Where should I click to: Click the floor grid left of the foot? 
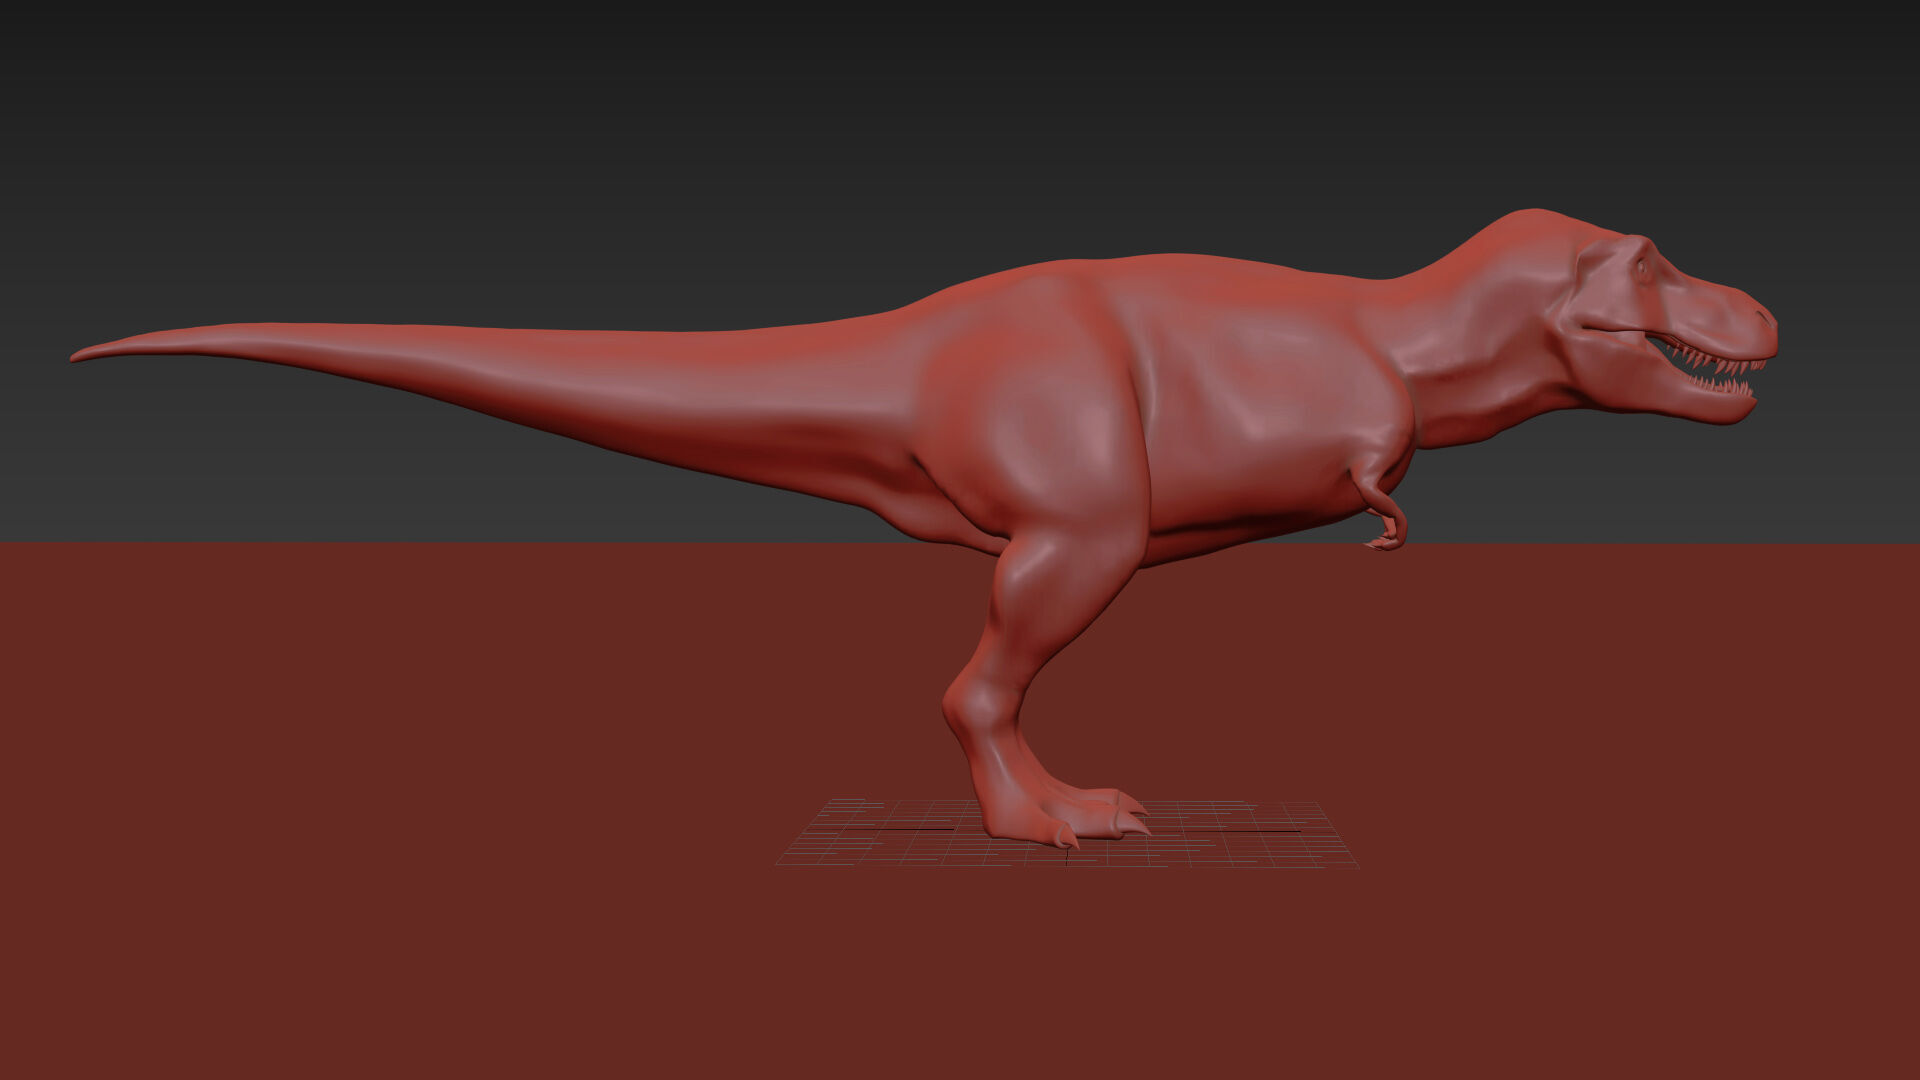point(880,835)
